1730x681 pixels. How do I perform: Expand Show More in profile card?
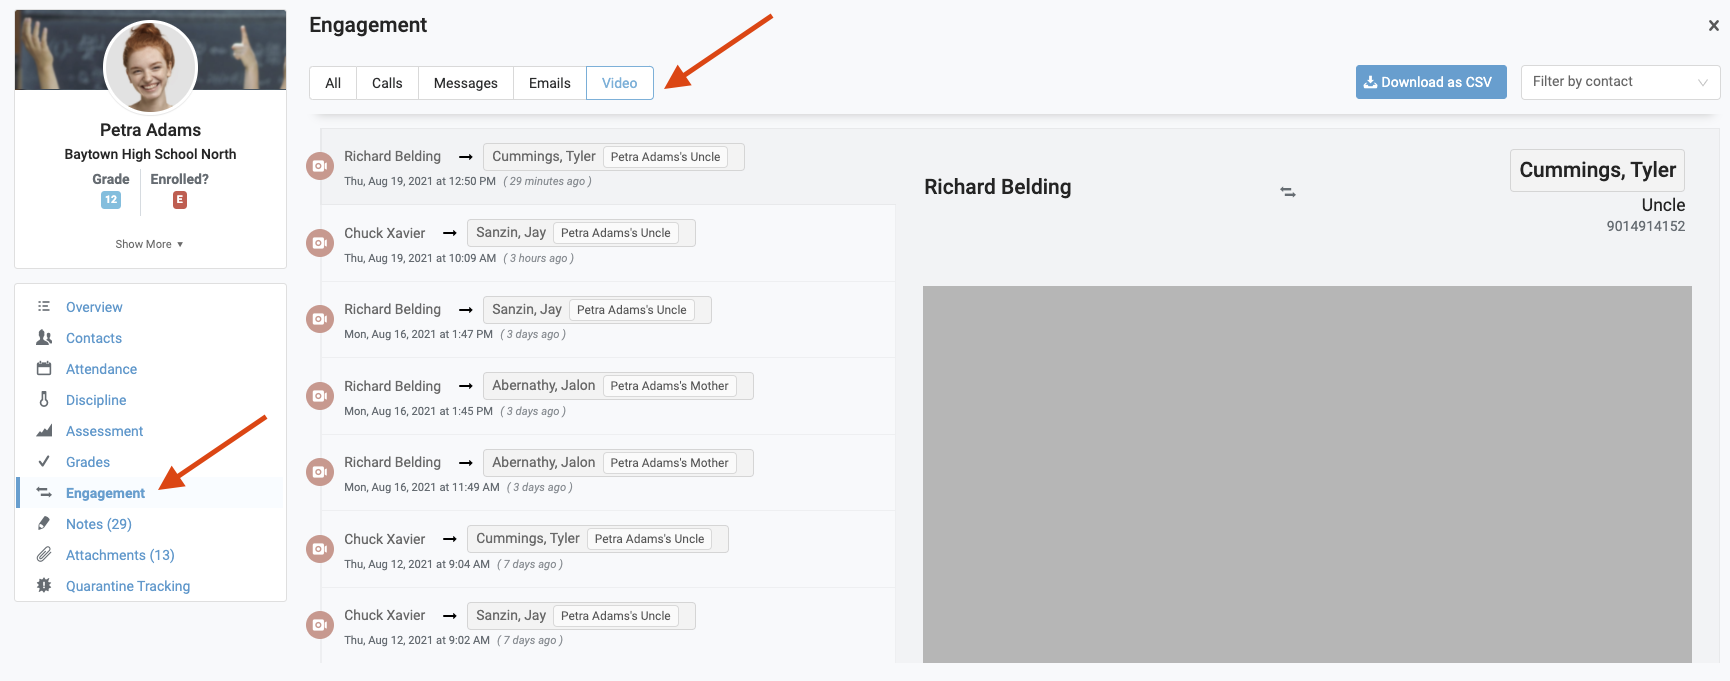click(x=149, y=244)
